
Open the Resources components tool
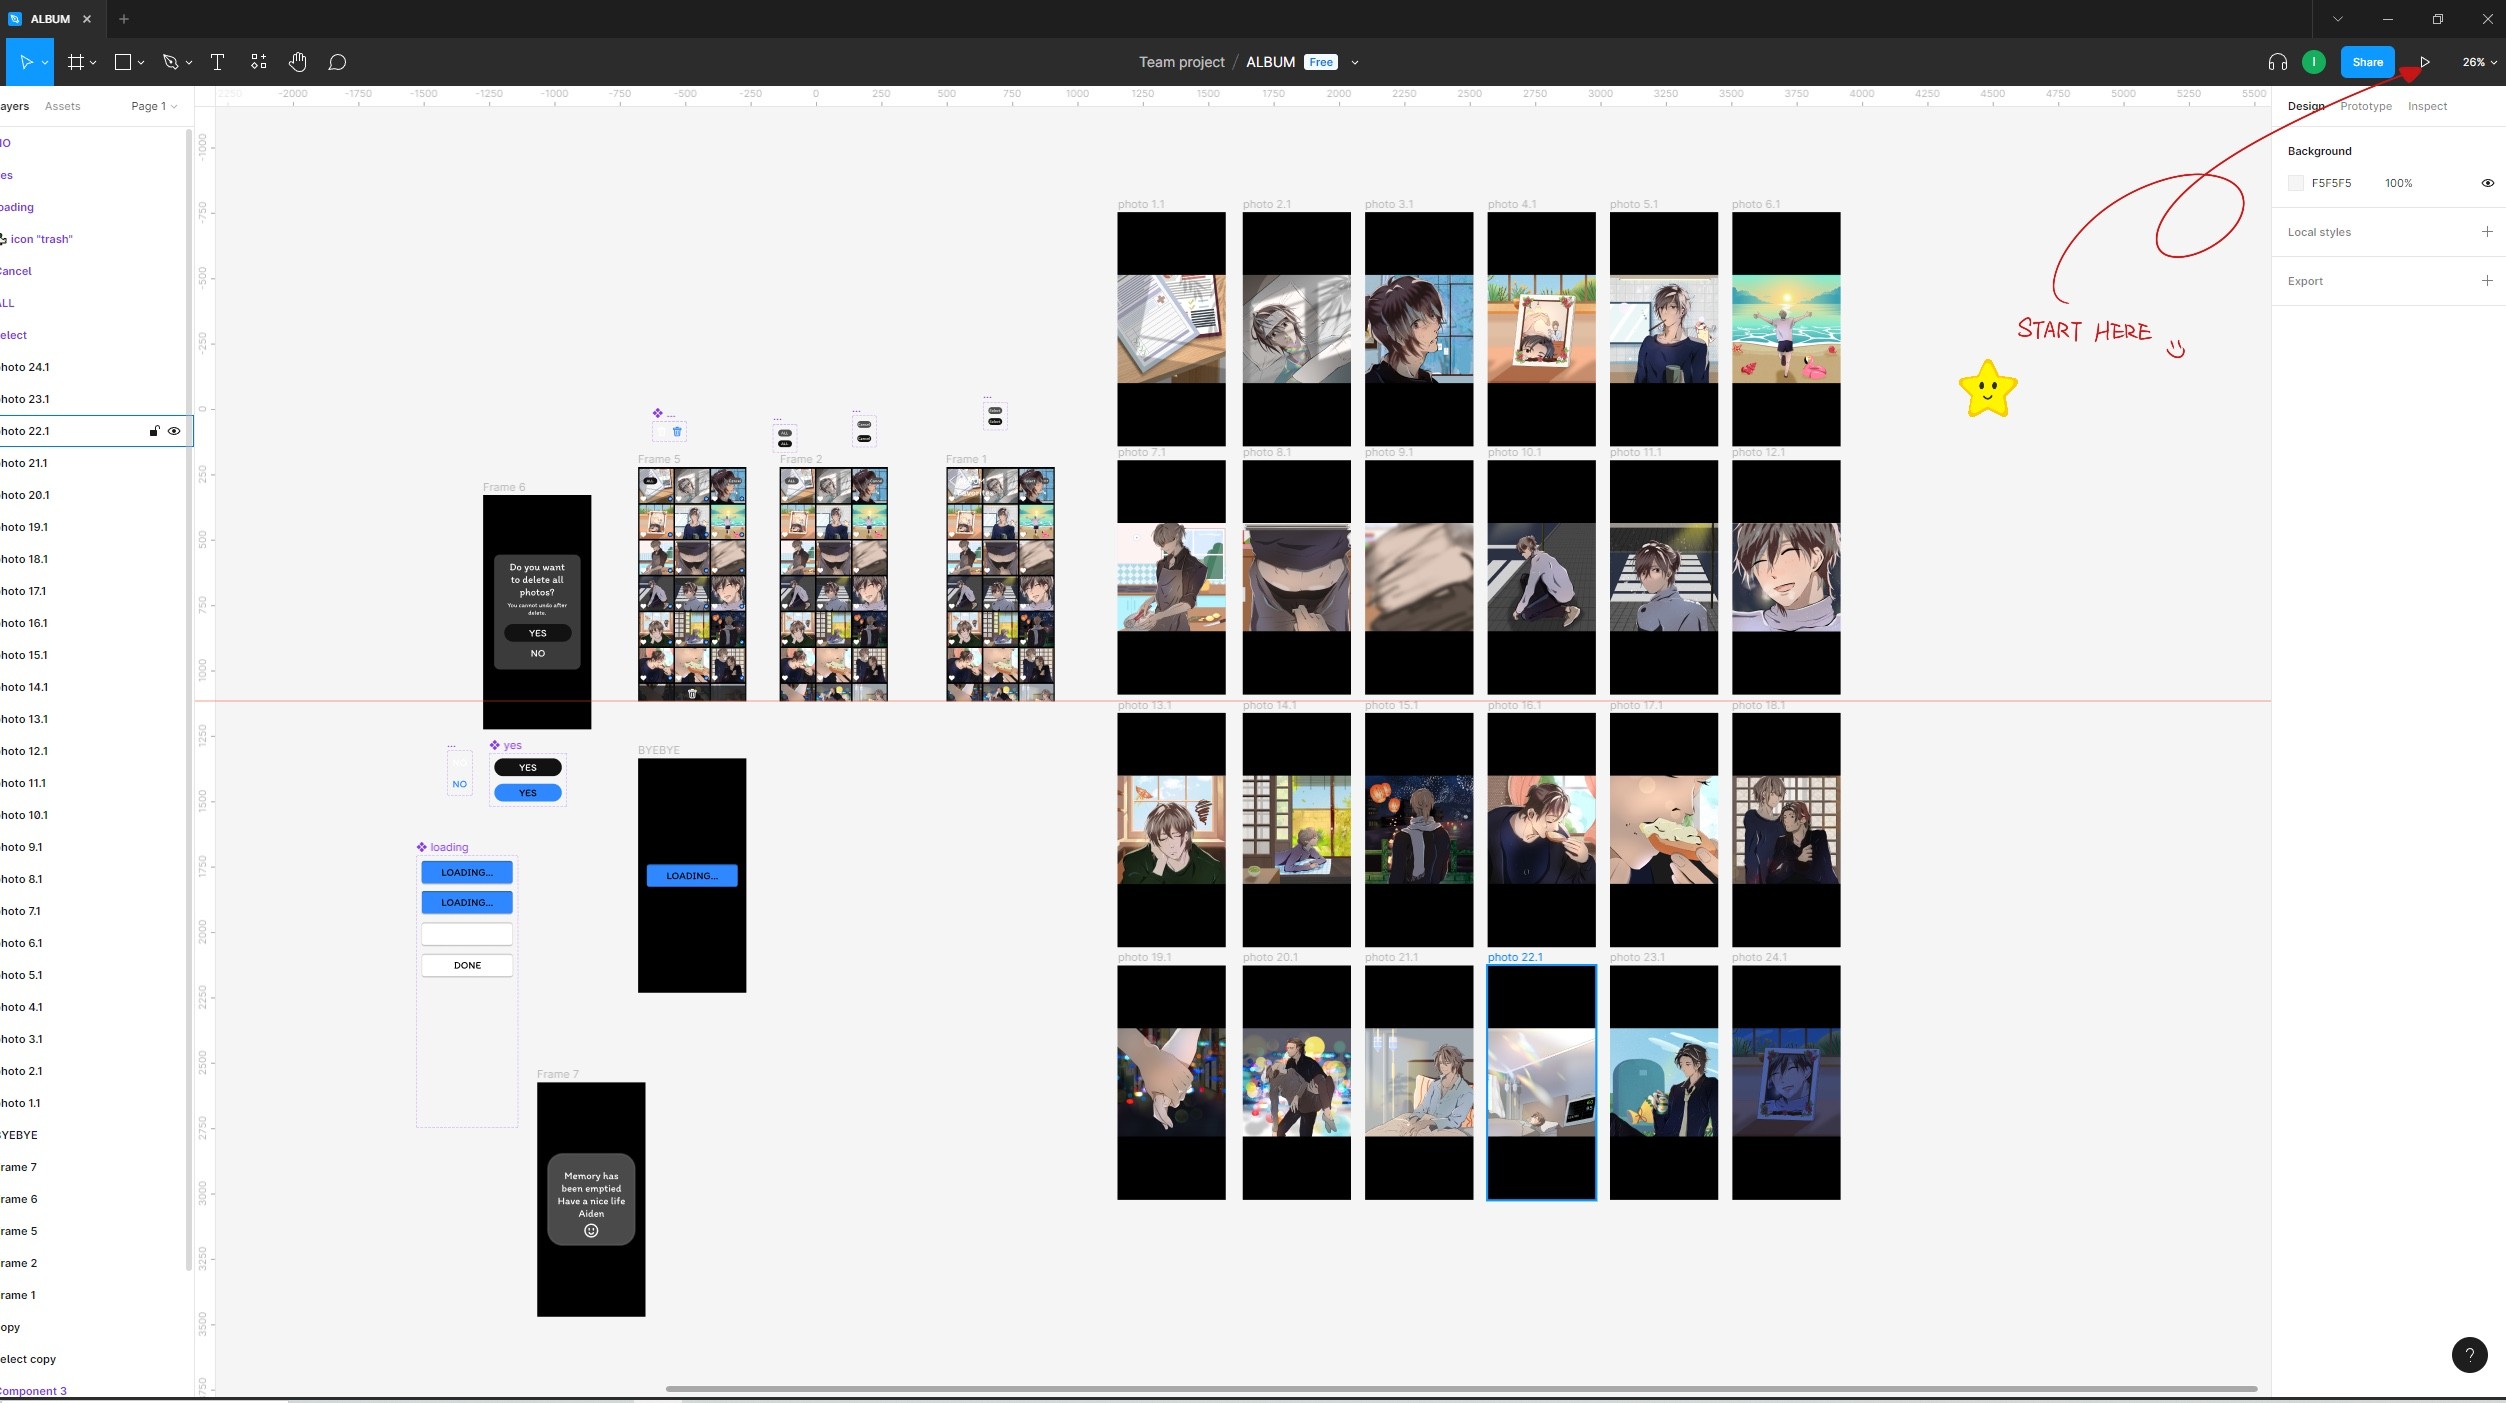click(258, 62)
